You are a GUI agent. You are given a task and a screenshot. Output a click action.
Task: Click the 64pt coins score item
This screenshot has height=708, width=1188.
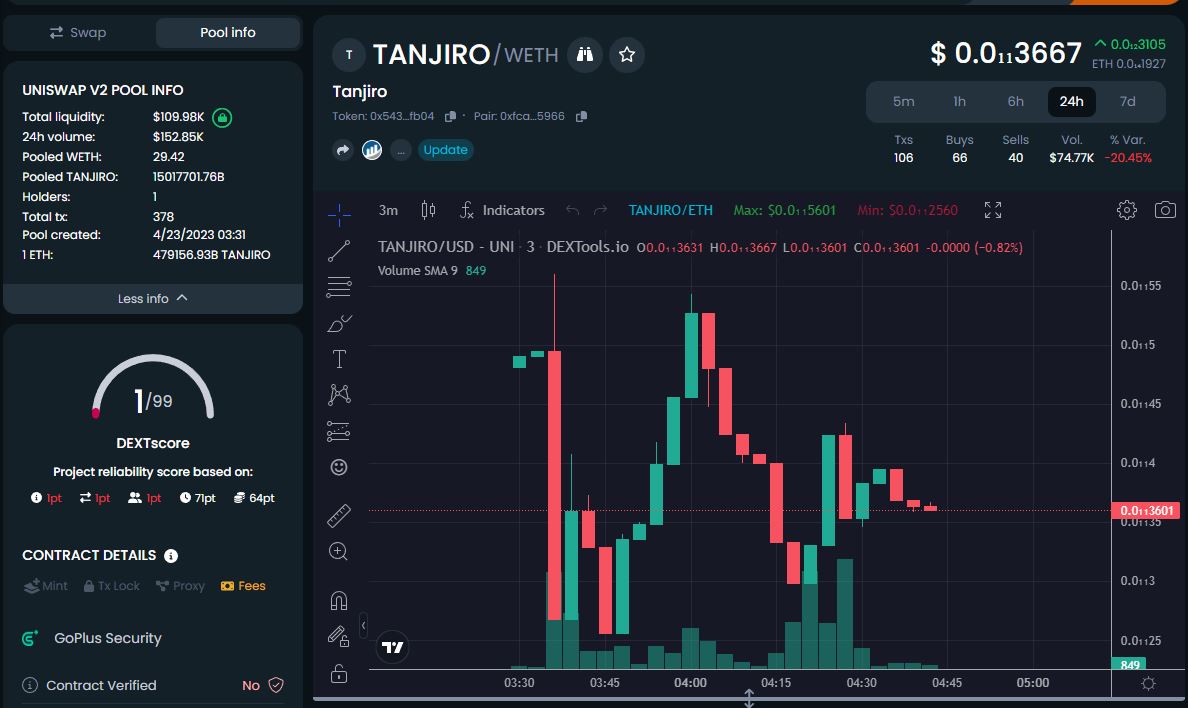point(254,498)
